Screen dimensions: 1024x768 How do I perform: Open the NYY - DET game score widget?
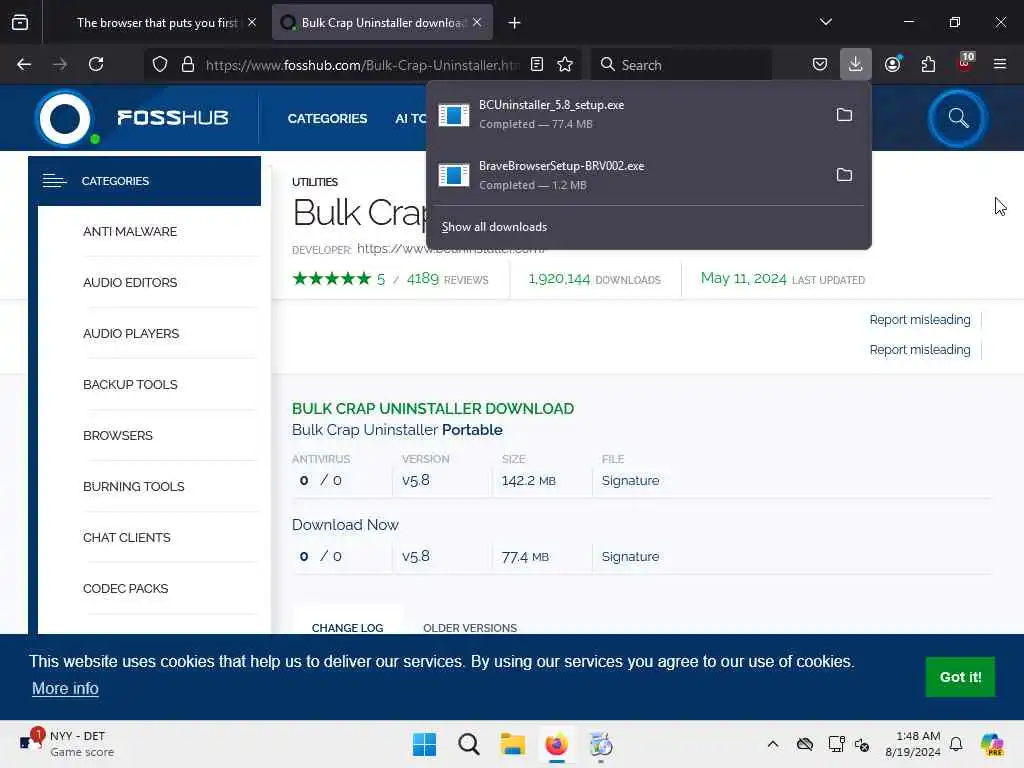(65, 744)
